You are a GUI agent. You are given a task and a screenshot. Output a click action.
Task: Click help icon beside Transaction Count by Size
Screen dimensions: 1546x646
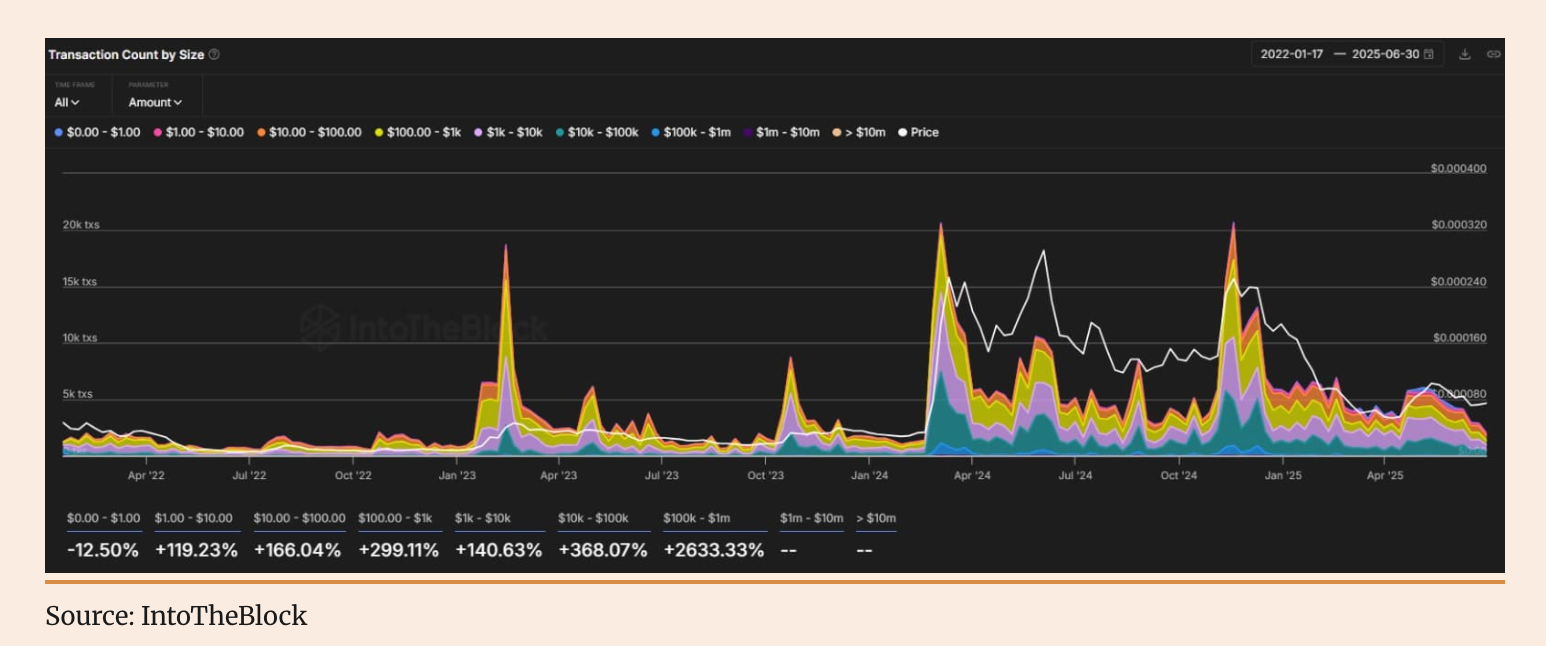pyautogui.click(x=214, y=54)
